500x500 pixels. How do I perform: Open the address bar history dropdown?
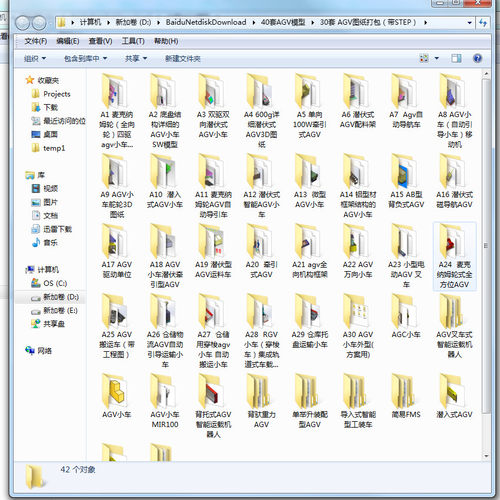[x=469, y=23]
